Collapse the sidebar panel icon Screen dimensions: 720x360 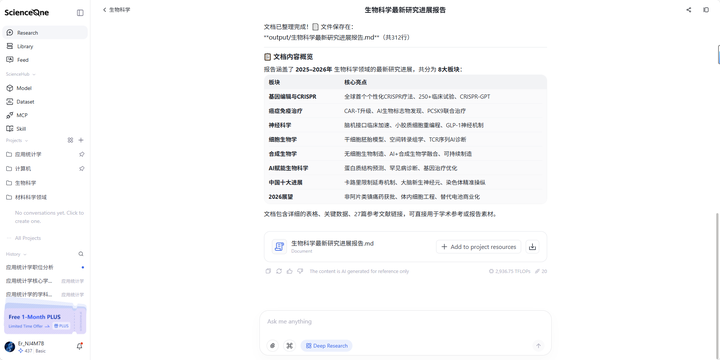(80, 13)
